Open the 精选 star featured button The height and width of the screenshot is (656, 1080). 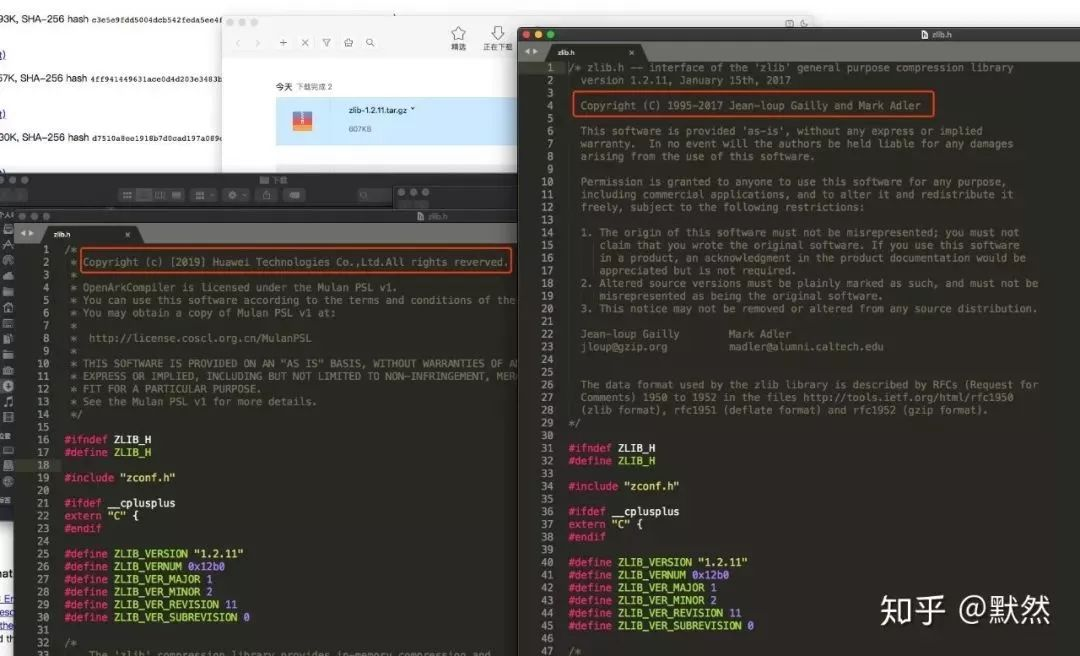458,38
